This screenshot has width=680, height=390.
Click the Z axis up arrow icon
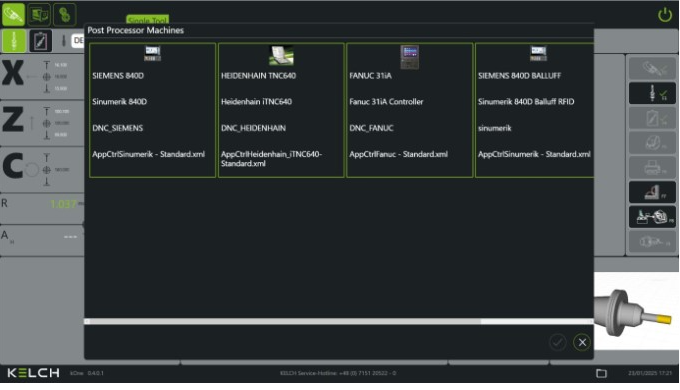(x=31, y=123)
